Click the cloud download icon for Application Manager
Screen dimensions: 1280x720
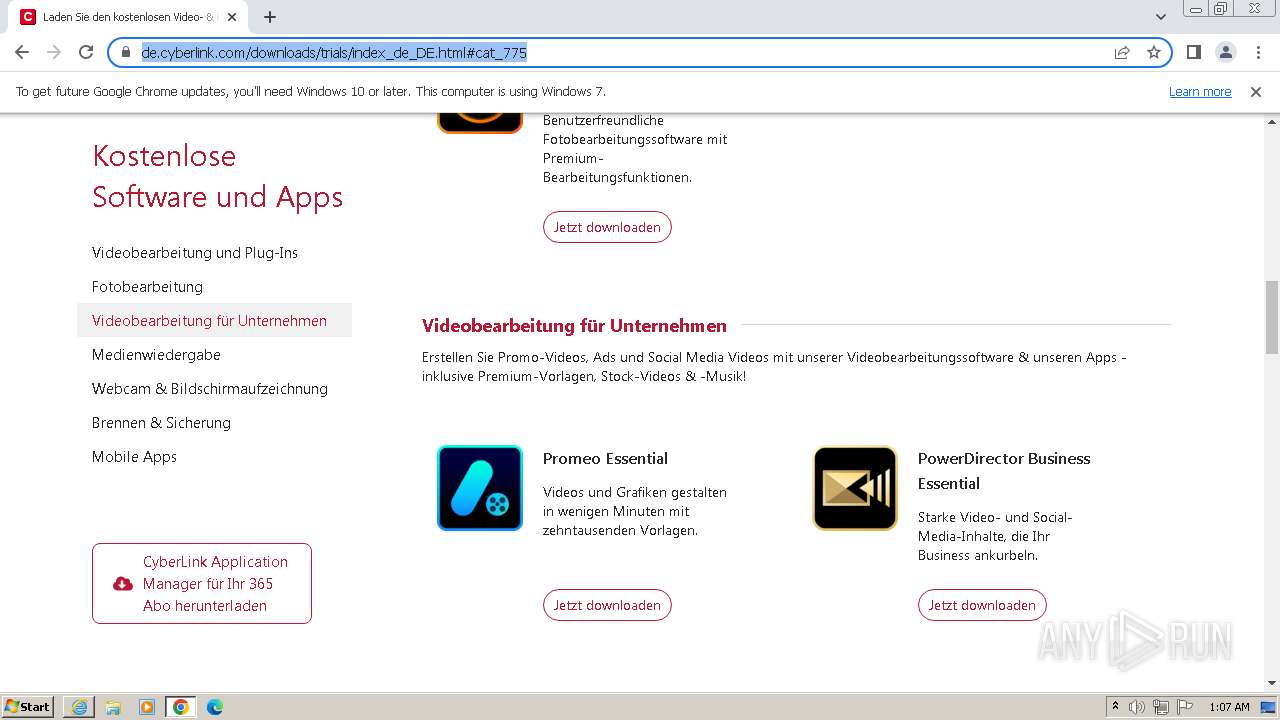click(123, 584)
